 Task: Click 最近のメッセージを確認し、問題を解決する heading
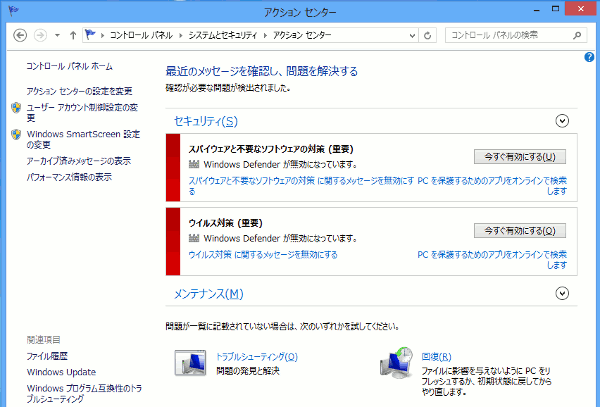tap(262, 71)
